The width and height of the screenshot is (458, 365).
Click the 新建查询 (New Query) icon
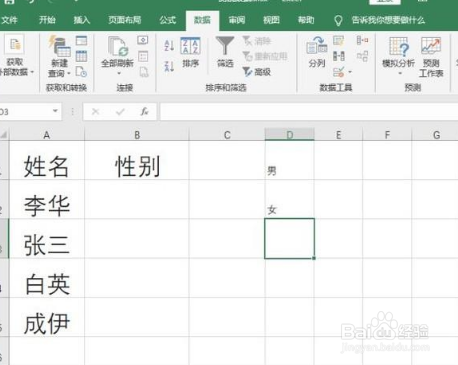tap(59, 46)
